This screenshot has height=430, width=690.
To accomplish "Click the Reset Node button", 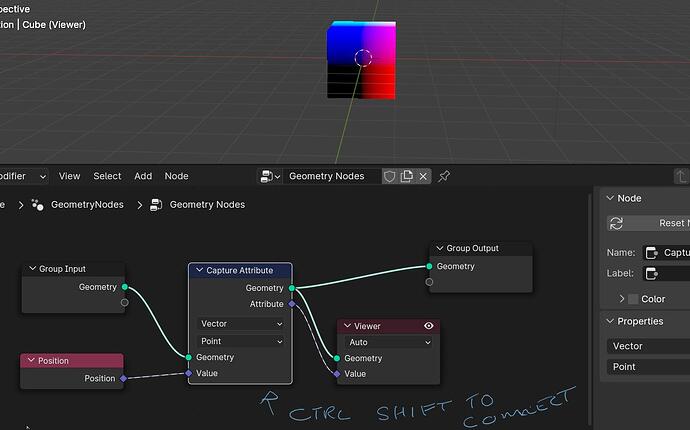I will pyautogui.click(x=648, y=223).
